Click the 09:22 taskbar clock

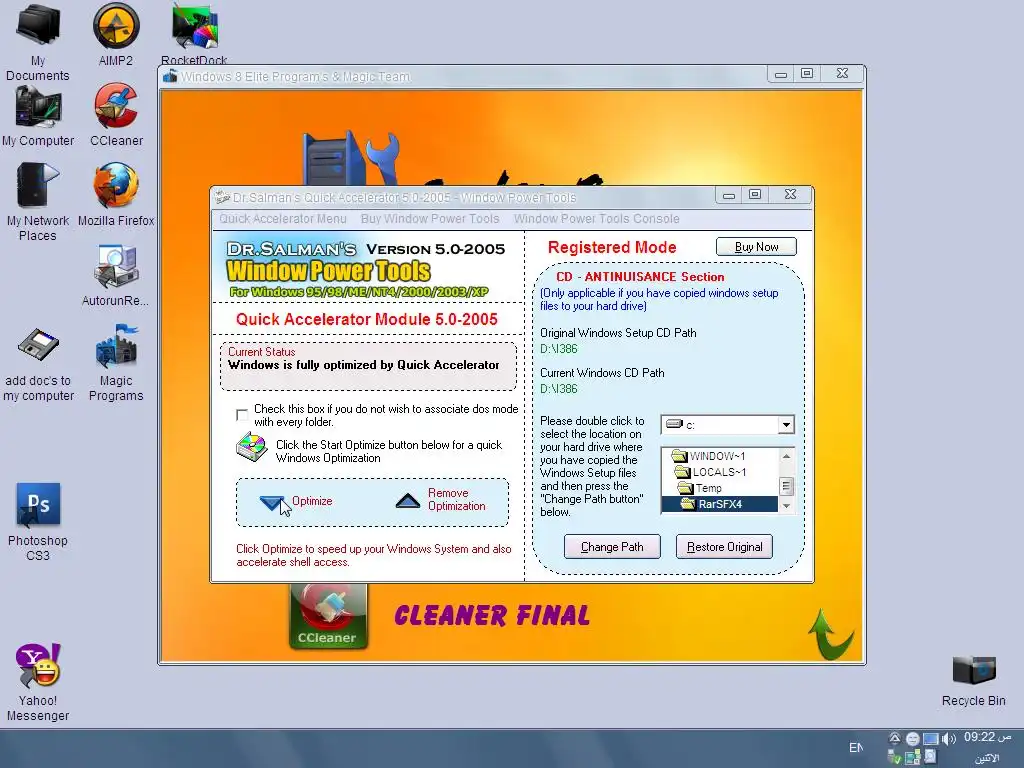coord(987,737)
